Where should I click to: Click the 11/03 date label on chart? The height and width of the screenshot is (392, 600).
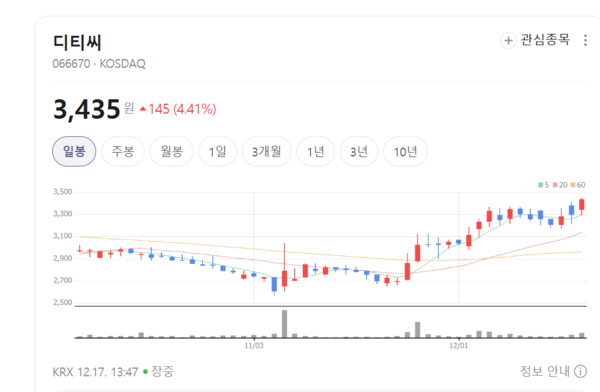pos(254,346)
